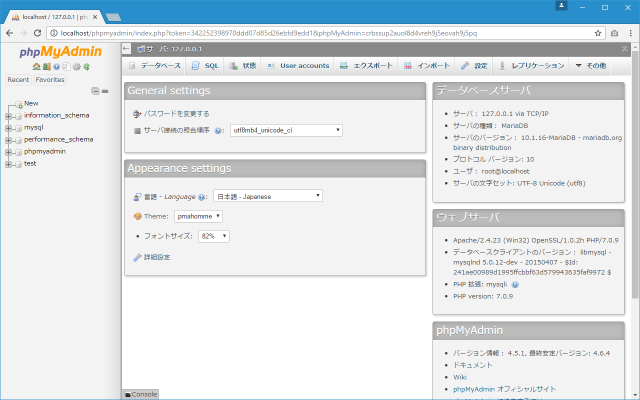Click the camera extension icon in Chrome toolbar
The image size is (640, 400).
click(x=615, y=33)
